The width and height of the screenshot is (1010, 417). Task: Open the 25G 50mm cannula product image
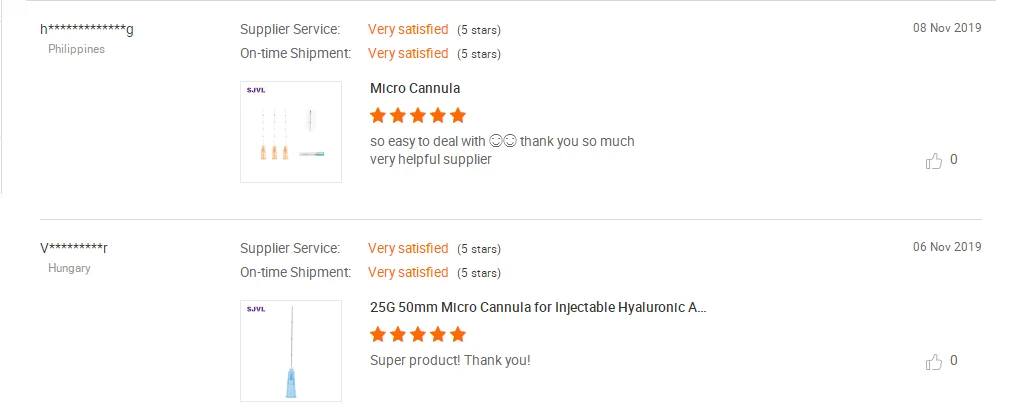point(291,351)
